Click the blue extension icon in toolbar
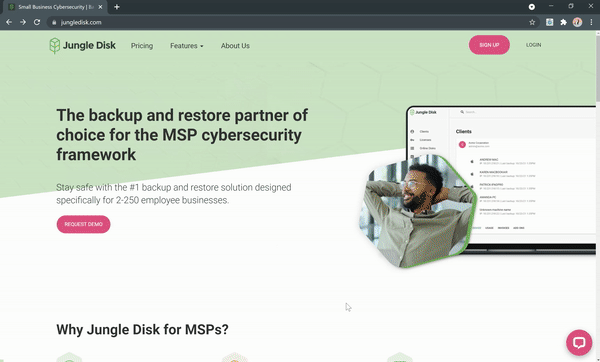600x362 pixels. pos(549,22)
